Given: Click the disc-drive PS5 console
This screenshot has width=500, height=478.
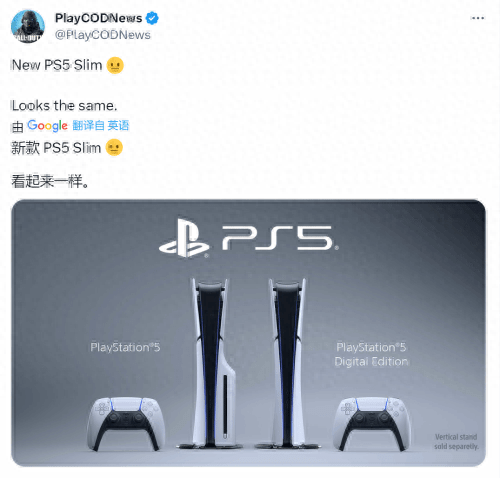Looking at the screenshot, I should 211,363.
